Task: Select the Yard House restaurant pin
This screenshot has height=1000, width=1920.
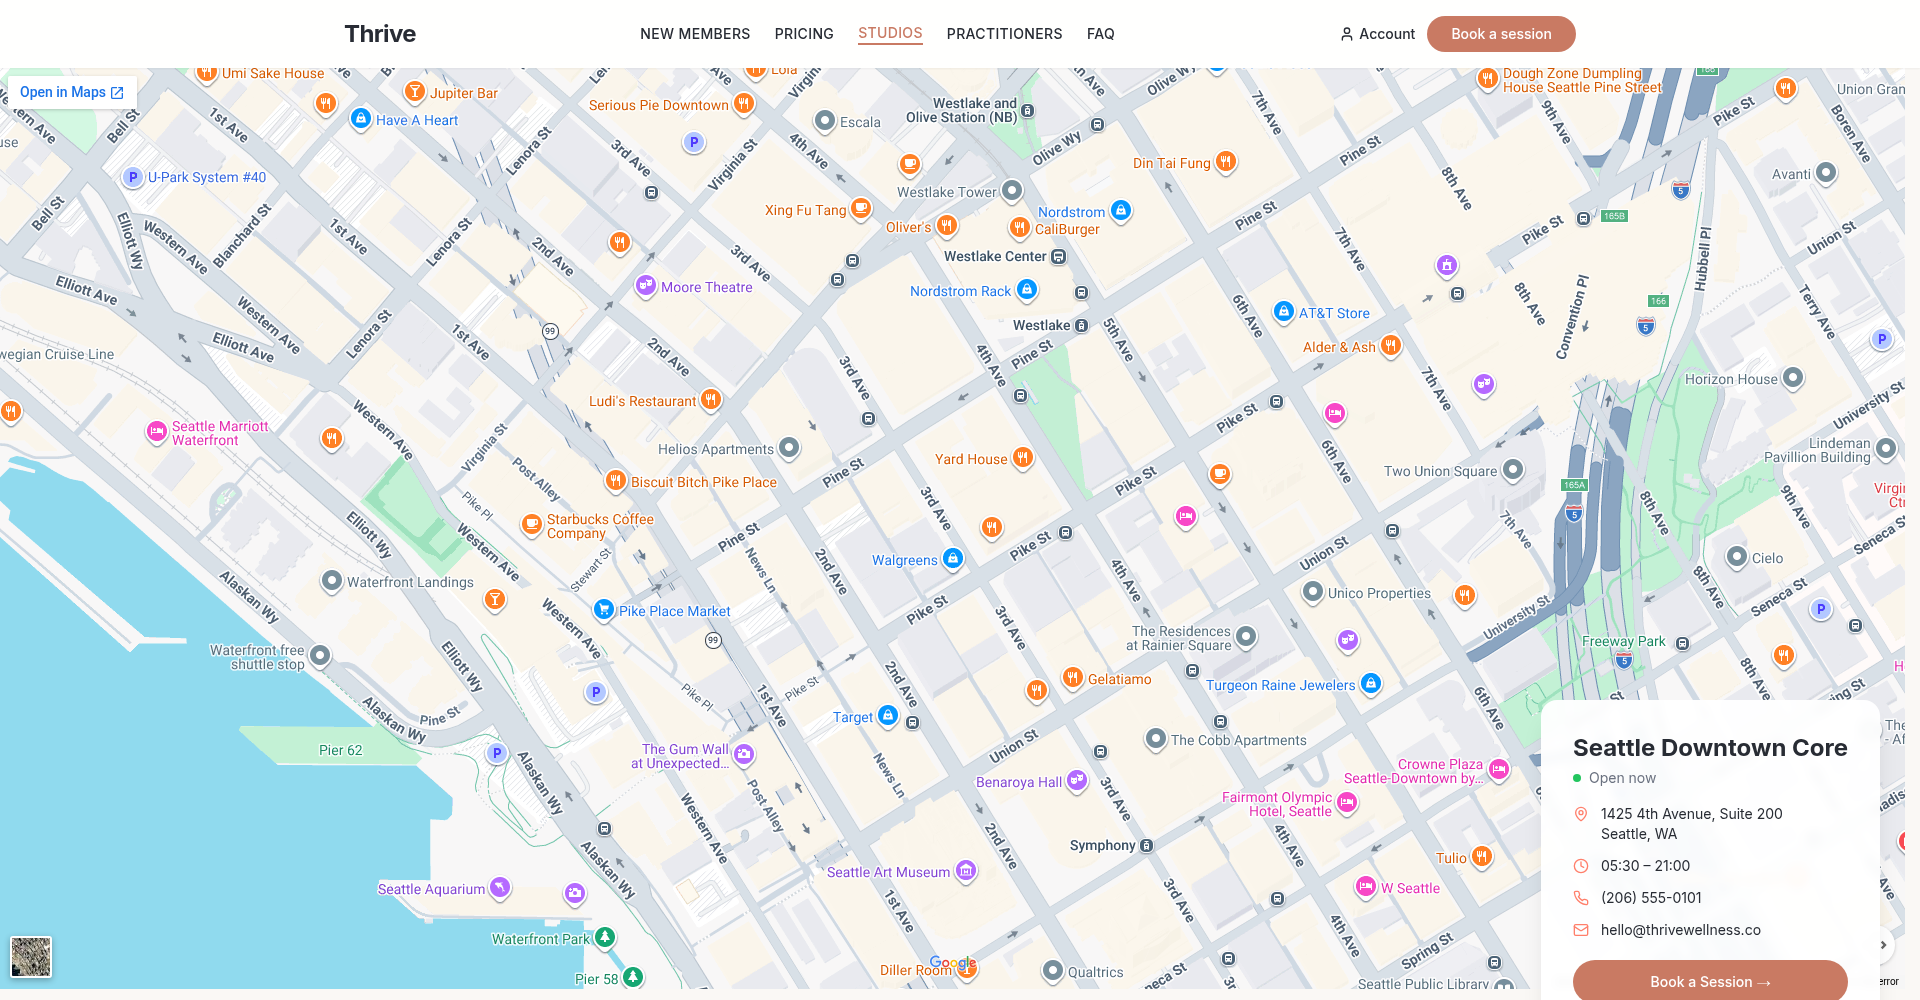Action: point(1022,457)
